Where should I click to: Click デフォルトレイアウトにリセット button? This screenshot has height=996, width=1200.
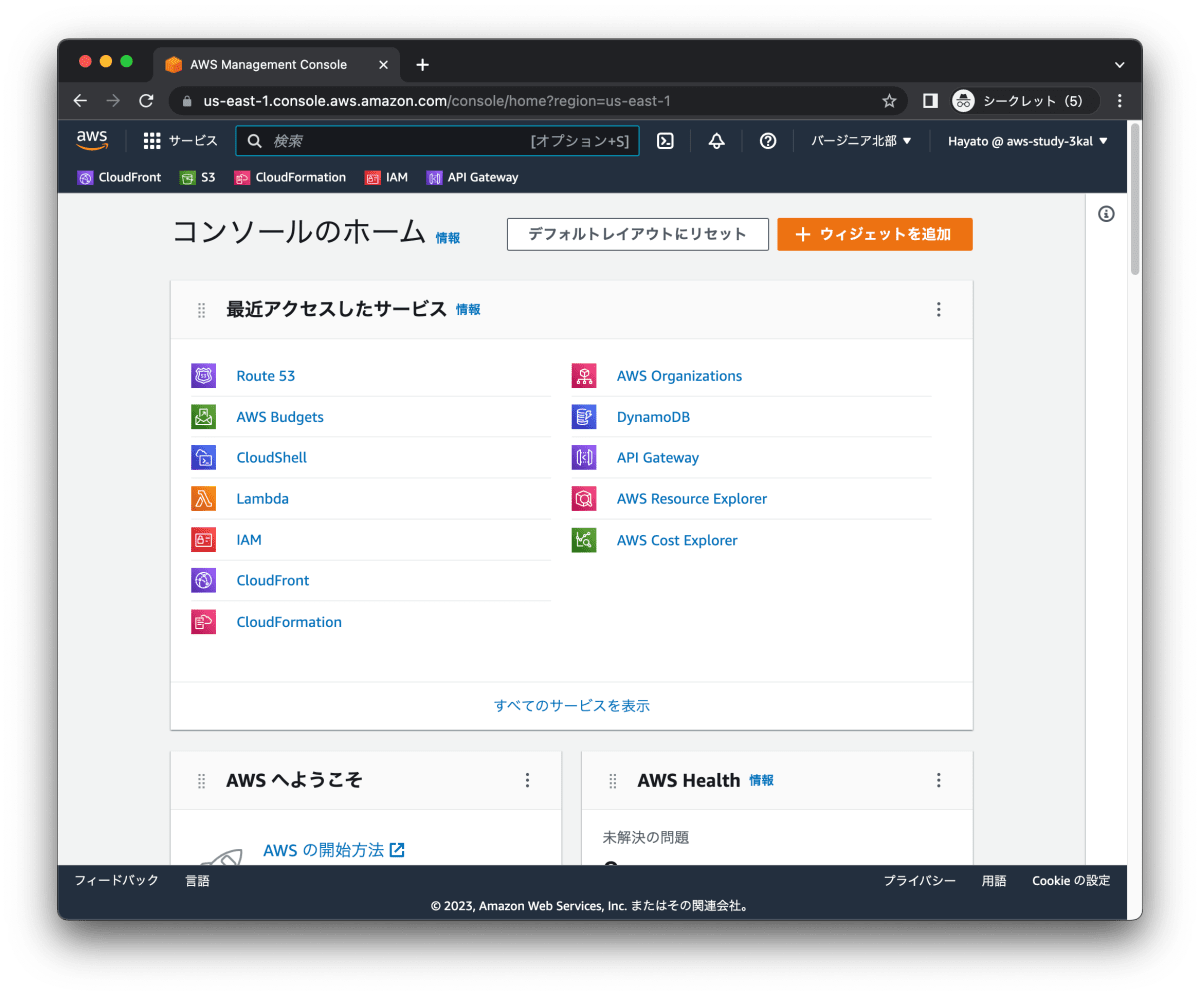pyautogui.click(x=638, y=234)
